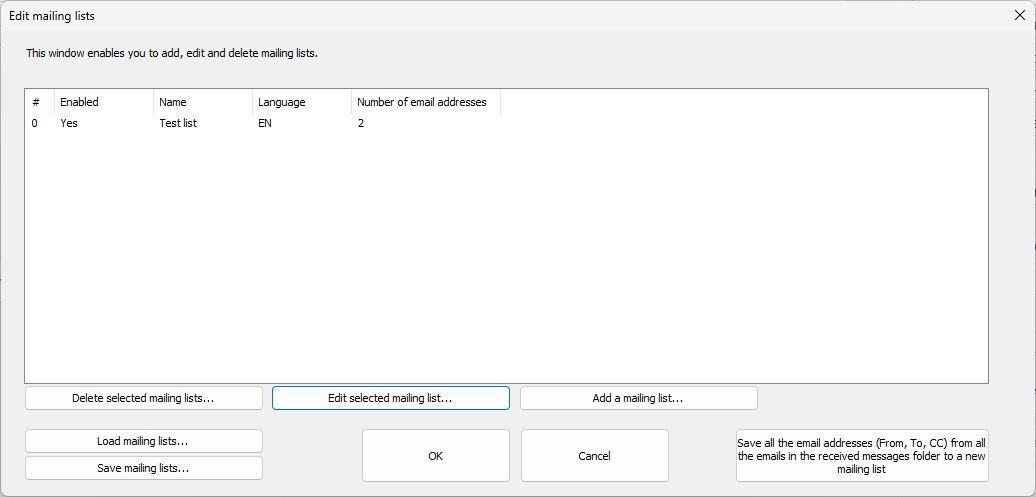This screenshot has width=1036, height=497.
Task: Load mailing lists from file
Action: 143,441
